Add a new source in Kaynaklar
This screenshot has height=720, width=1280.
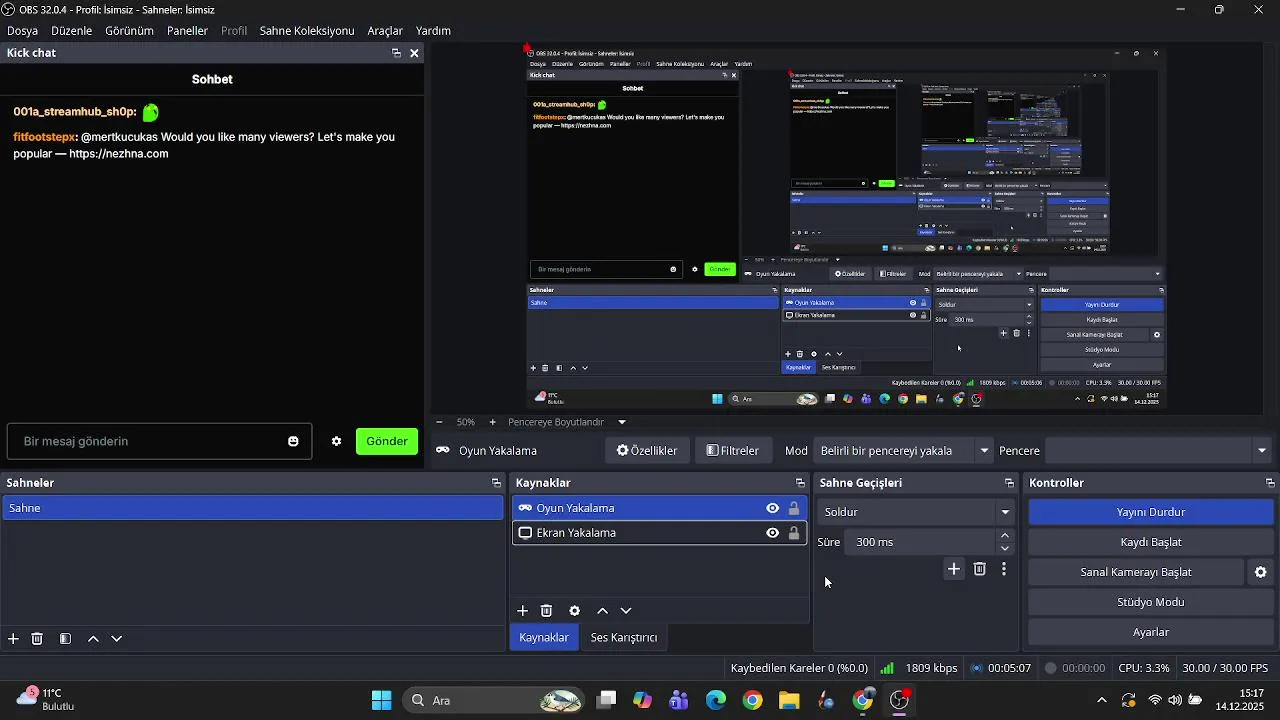click(522, 610)
